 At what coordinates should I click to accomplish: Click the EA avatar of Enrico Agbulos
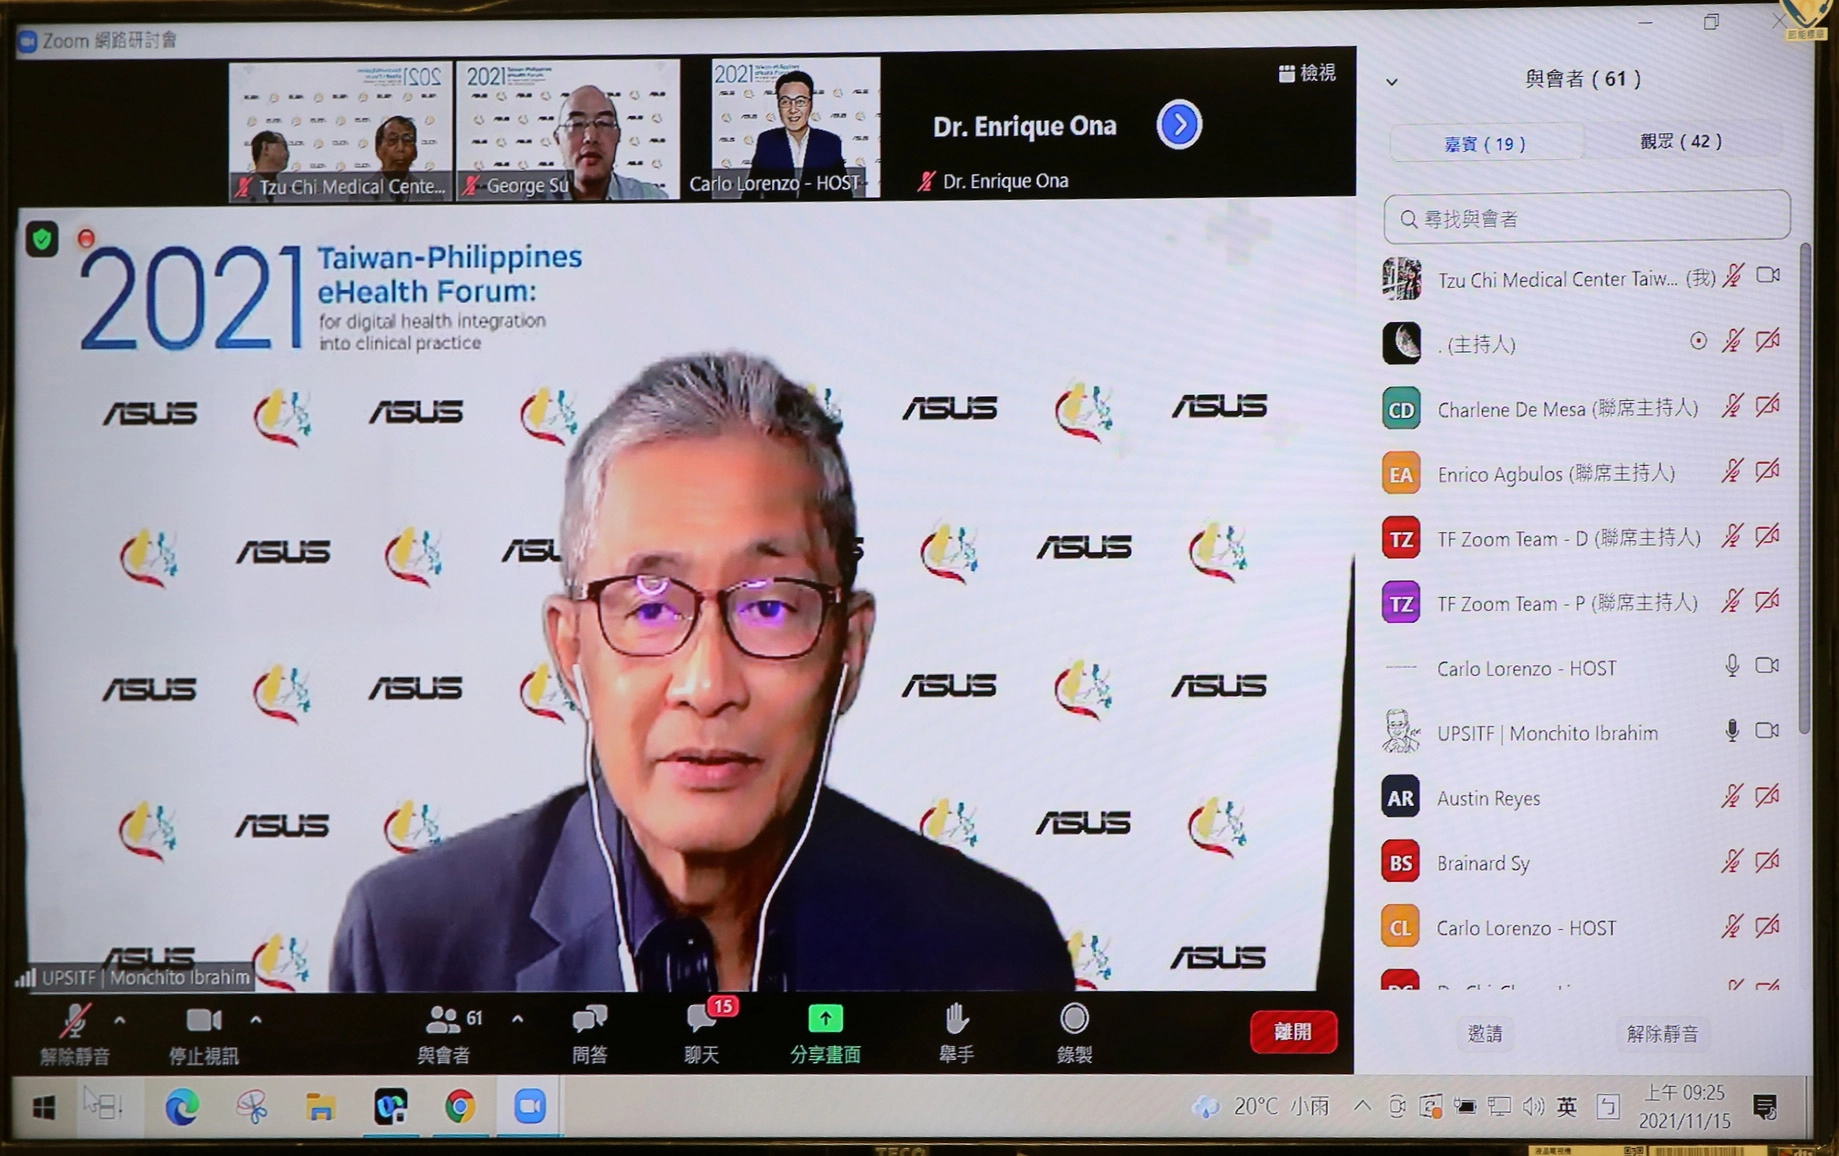(x=1401, y=474)
